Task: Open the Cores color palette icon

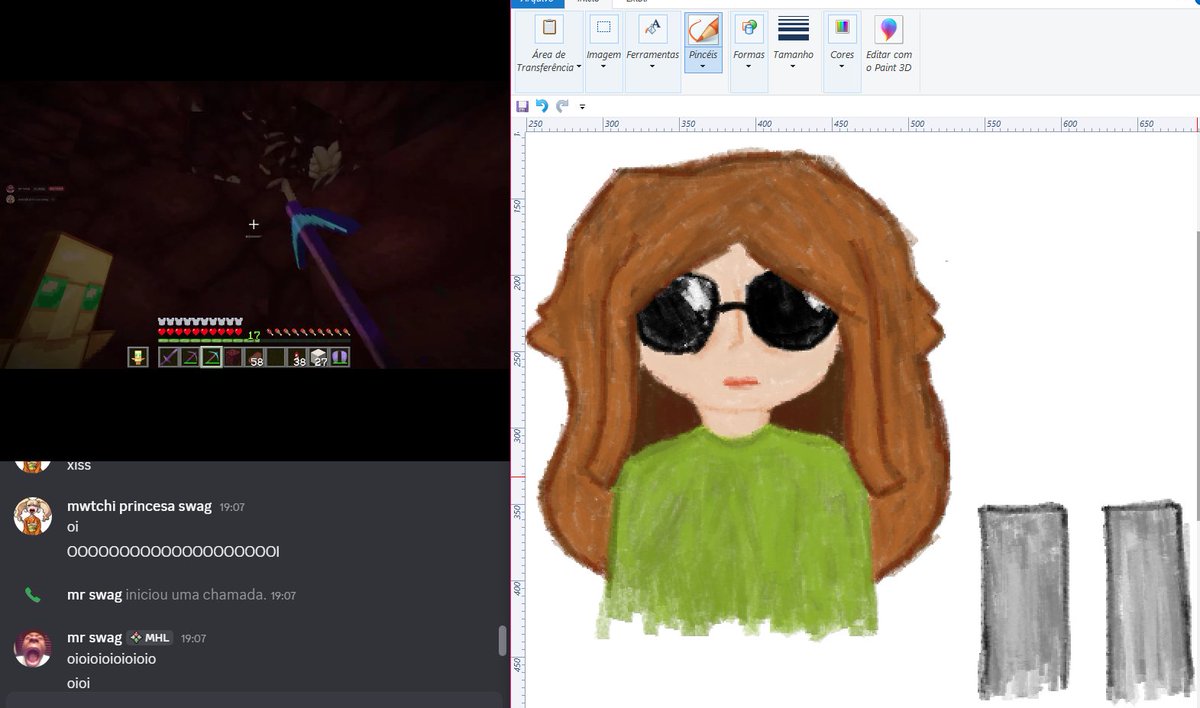Action: point(842,28)
